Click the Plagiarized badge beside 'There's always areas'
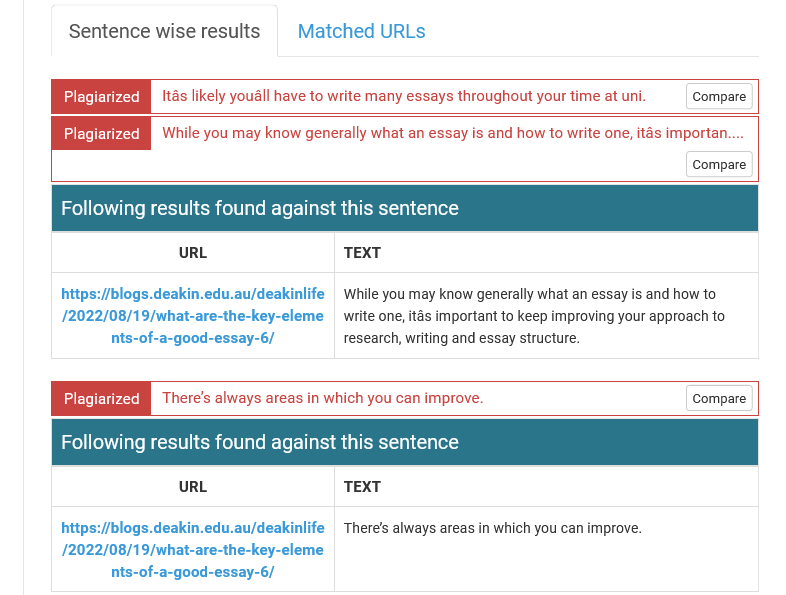This screenshot has width=786, height=595. (101, 398)
